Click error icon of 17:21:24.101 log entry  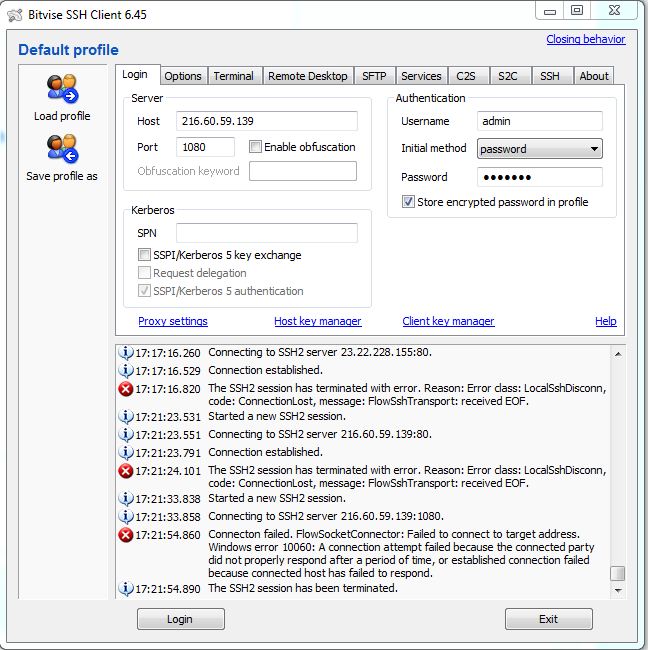125,471
